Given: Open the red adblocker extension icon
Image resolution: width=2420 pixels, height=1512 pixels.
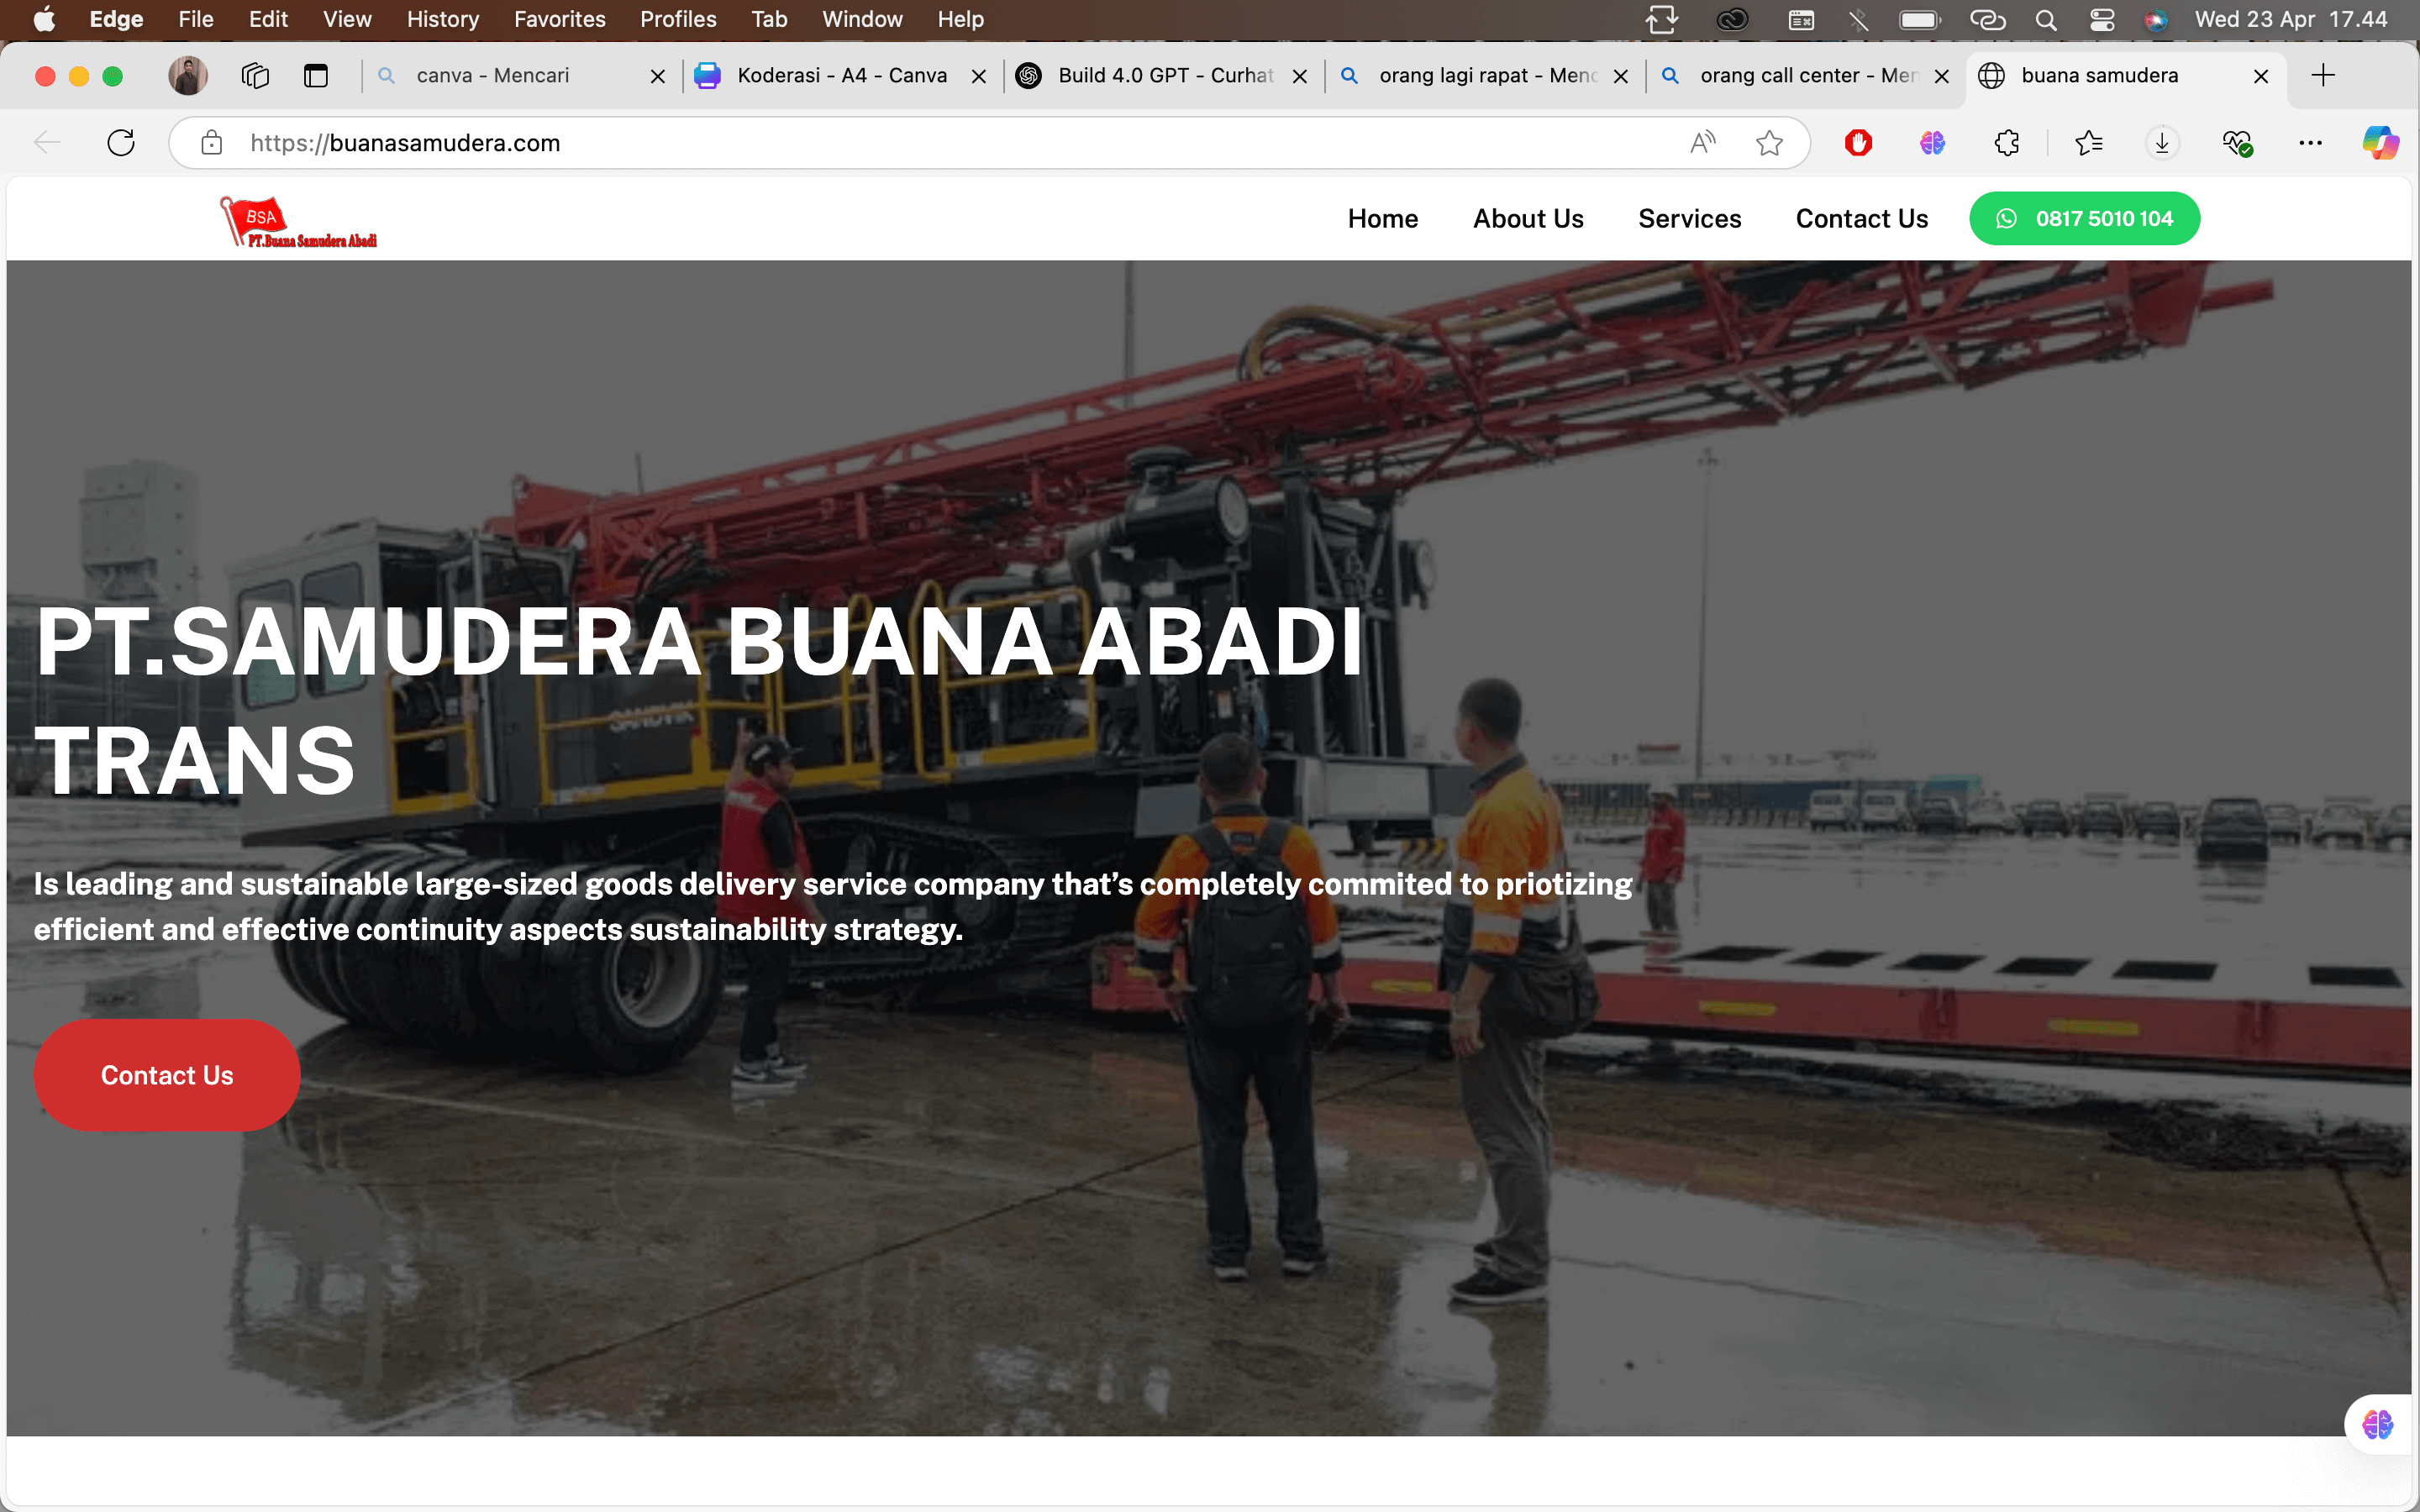Looking at the screenshot, I should point(1858,143).
